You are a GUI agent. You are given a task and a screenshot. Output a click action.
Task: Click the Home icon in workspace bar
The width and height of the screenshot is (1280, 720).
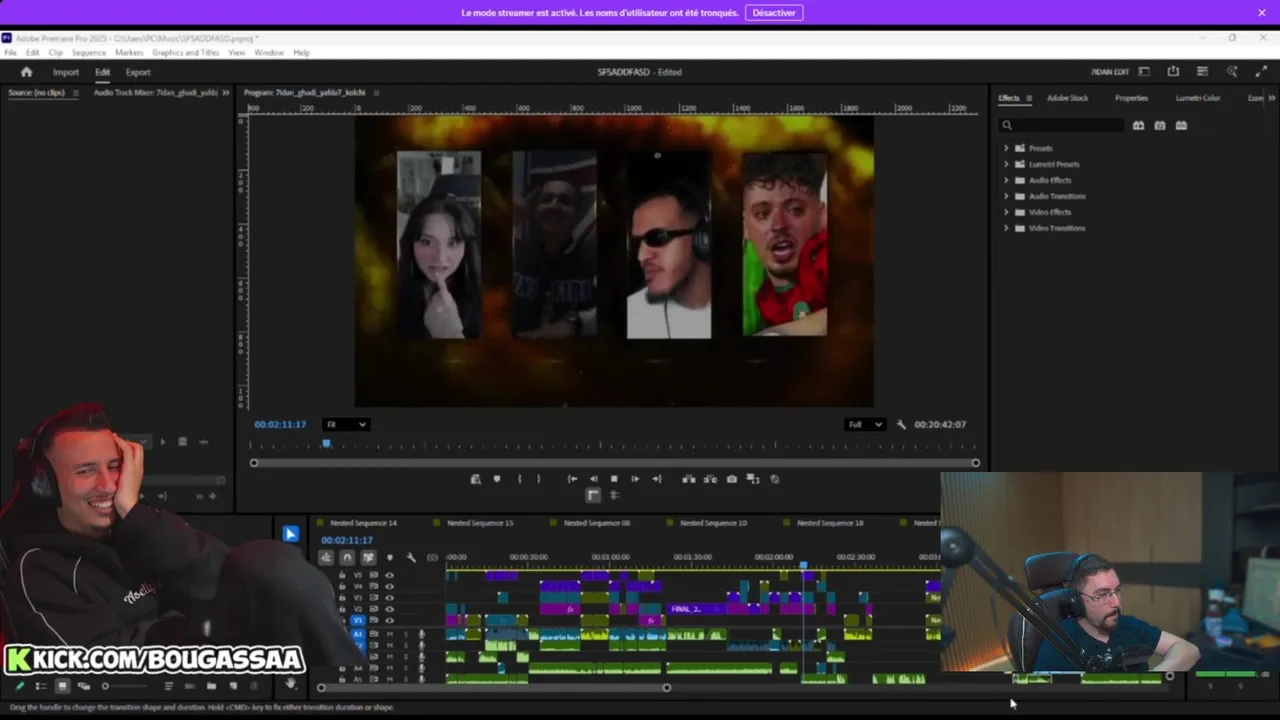coord(27,72)
